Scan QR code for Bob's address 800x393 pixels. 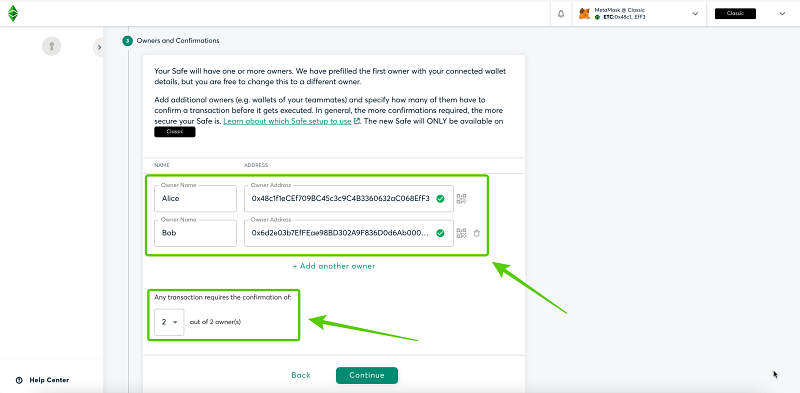(461, 233)
